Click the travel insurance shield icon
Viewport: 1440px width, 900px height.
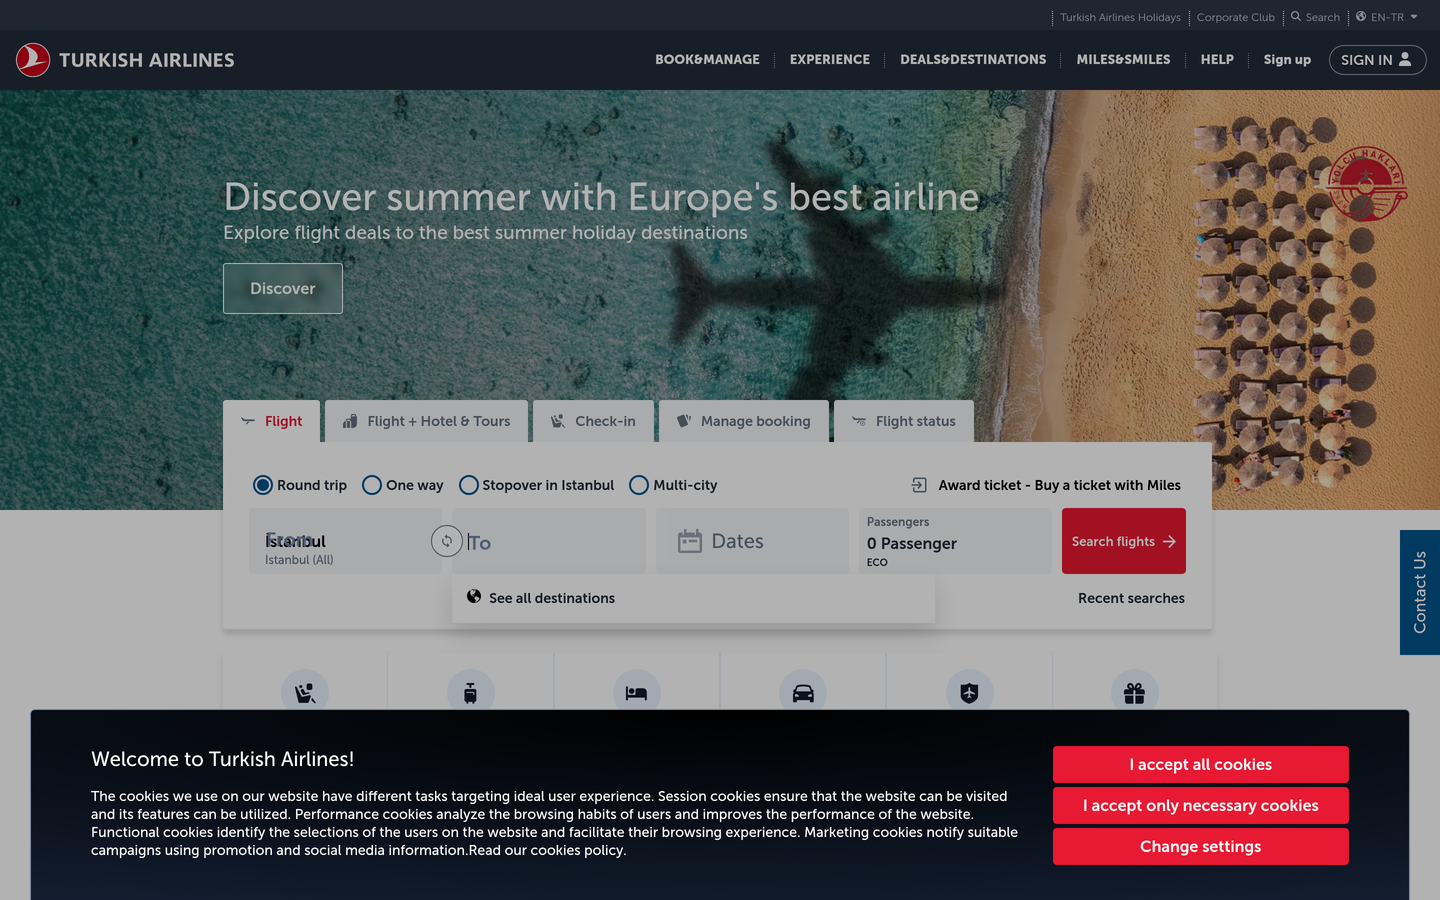969,692
